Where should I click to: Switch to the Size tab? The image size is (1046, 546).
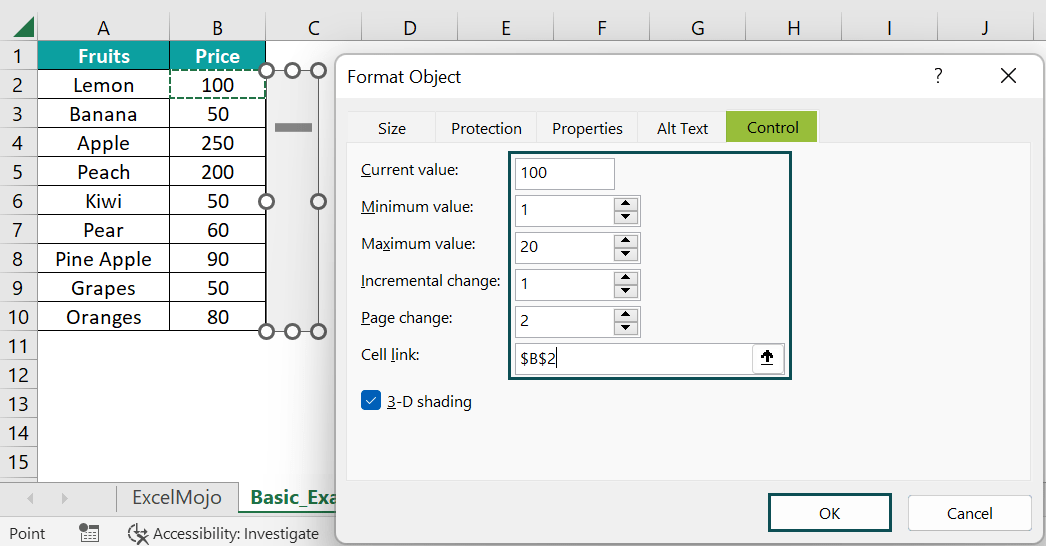[x=392, y=128]
